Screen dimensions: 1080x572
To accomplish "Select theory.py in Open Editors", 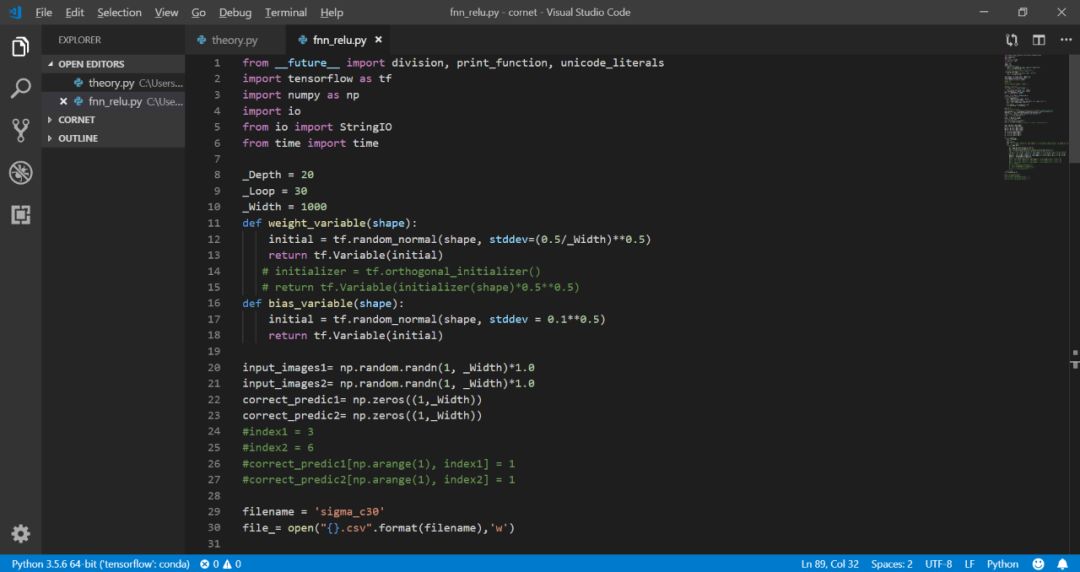I will click(113, 83).
